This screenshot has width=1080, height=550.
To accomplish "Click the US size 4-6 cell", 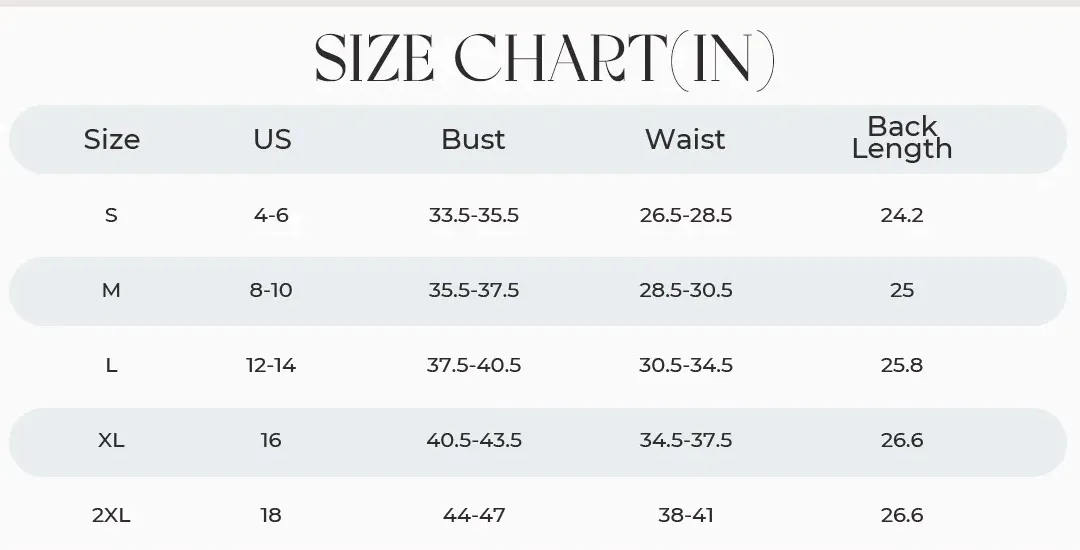I will [271, 215].
